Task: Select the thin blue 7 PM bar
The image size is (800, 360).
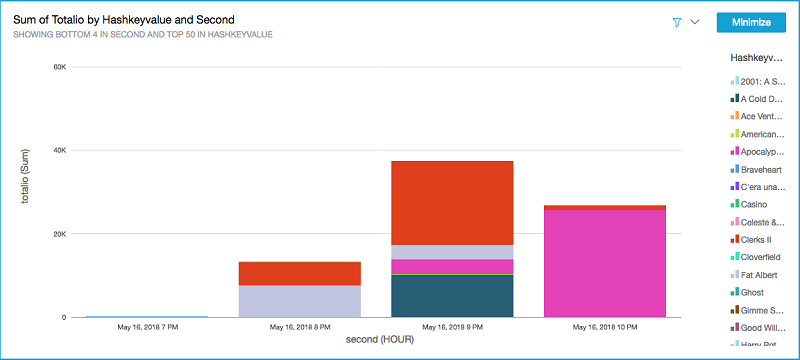Action: pos(147,316)
